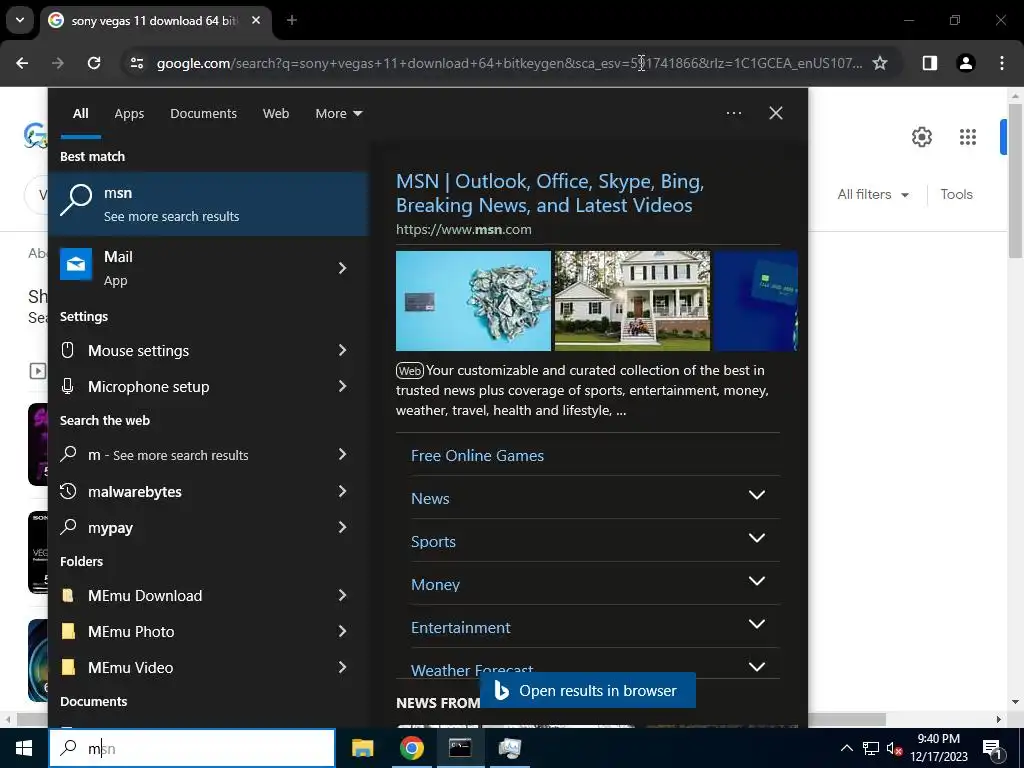
Task: Expand the Sports section chevron
Action: (x=757, y=538)
